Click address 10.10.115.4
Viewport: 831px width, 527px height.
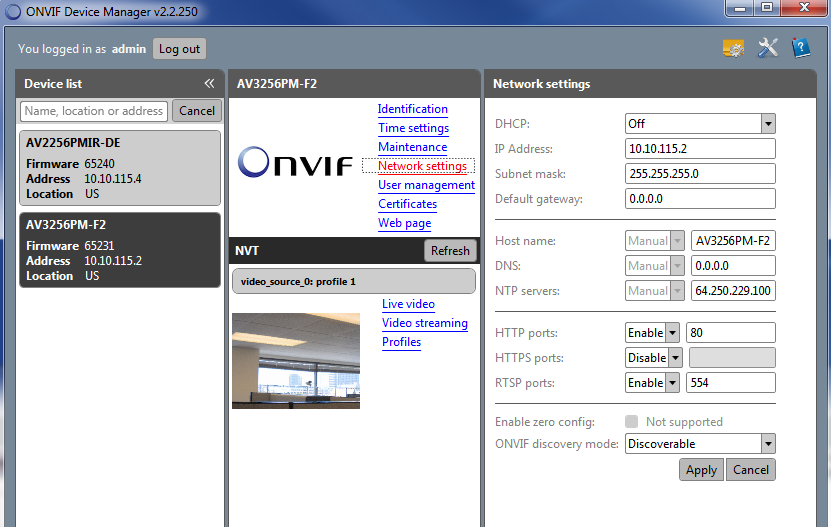tap(113, 179)
